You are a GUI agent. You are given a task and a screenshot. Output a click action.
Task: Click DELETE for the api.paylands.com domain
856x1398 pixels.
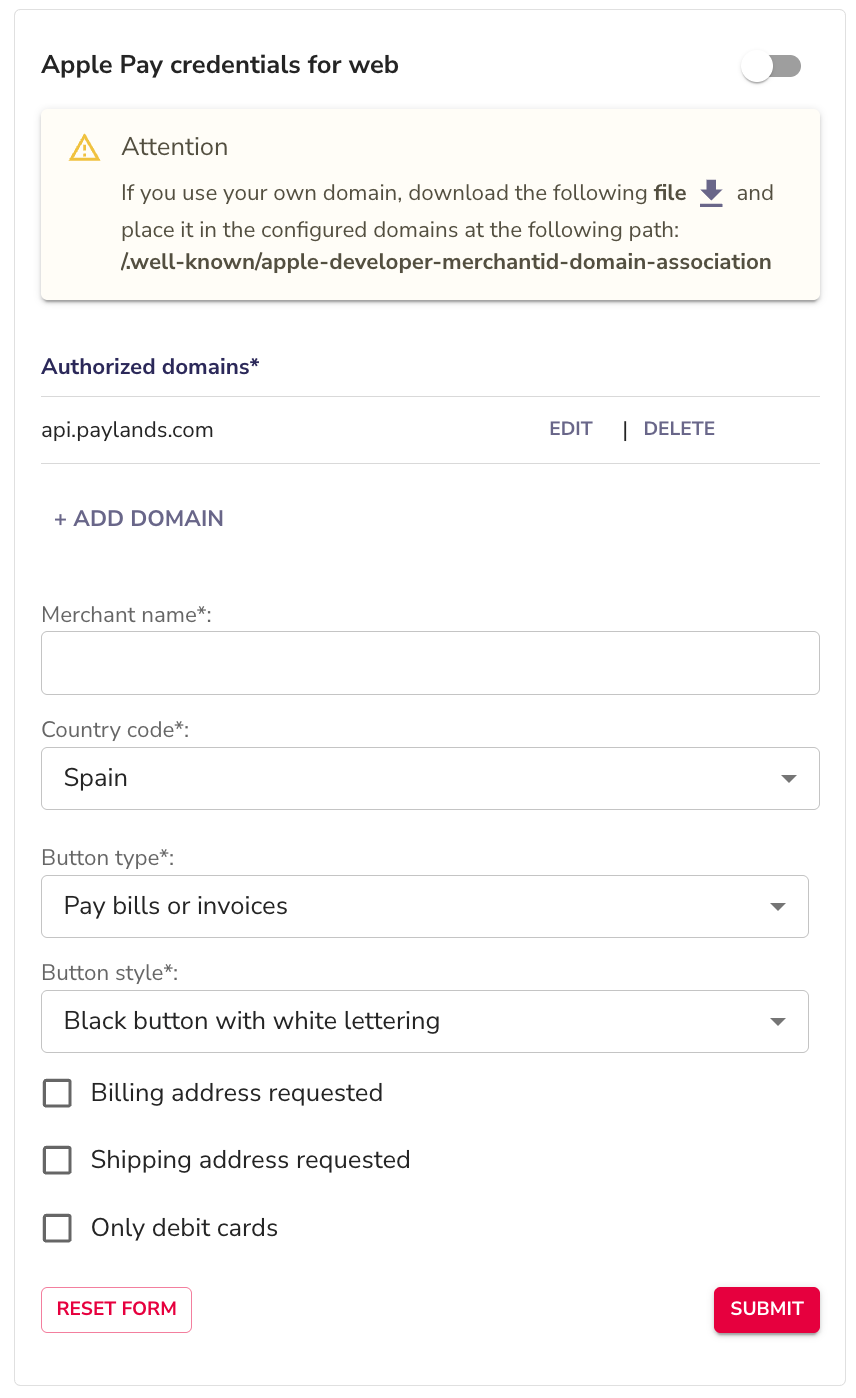tap(679, 428)
